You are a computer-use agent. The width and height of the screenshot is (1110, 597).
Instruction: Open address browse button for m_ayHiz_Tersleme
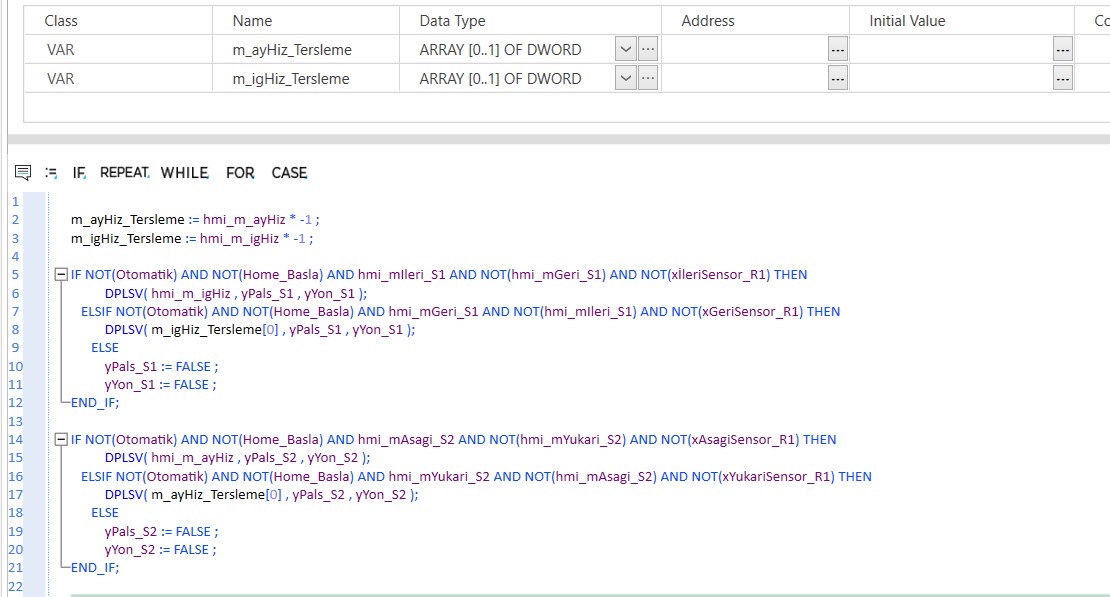[837, 50]
